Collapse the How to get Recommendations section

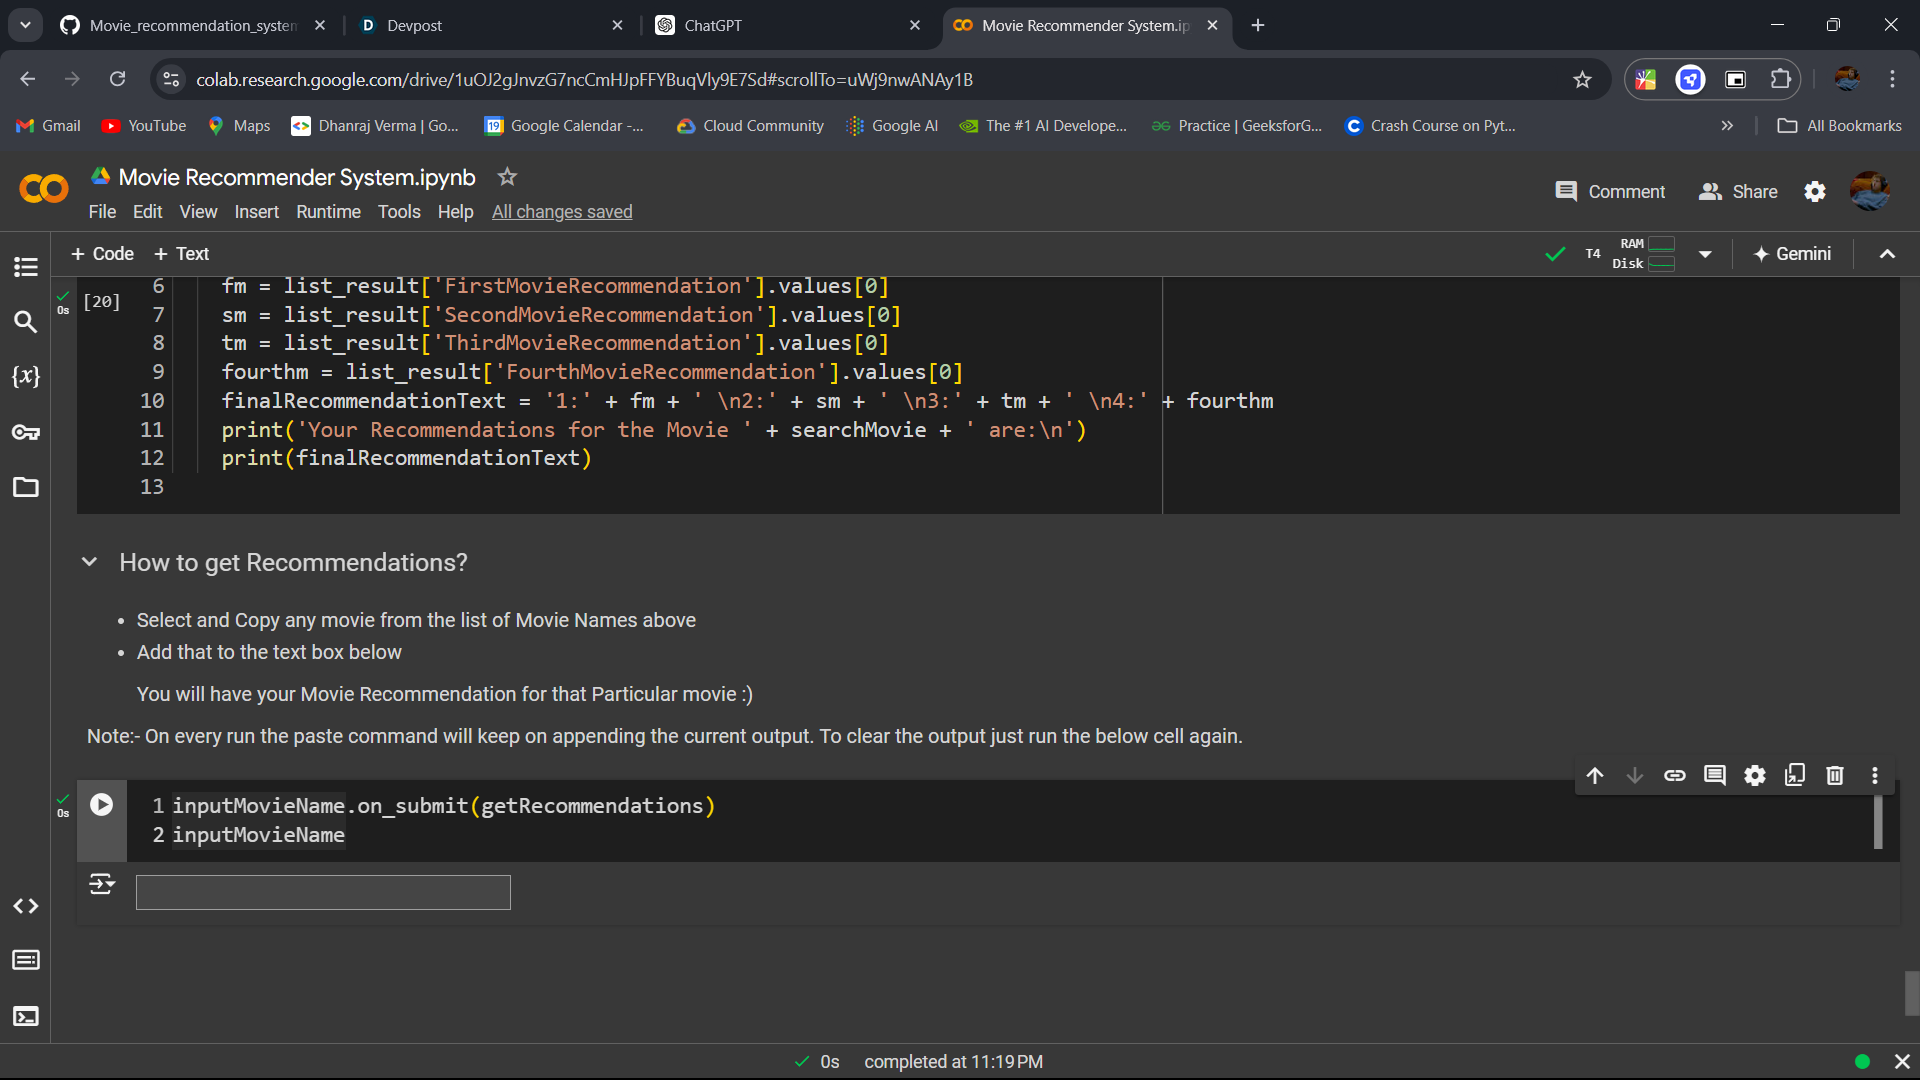click(89, 562)
